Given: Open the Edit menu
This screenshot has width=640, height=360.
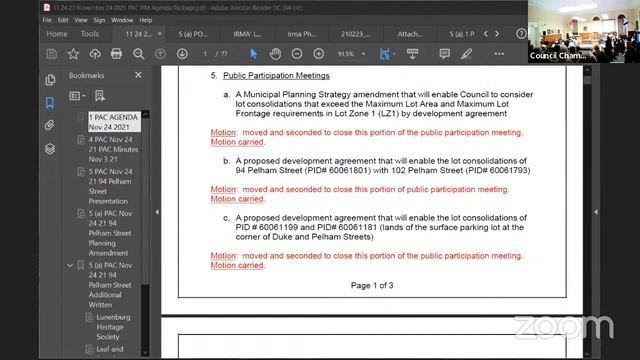Looking at the screenshot, I should 63,20.
